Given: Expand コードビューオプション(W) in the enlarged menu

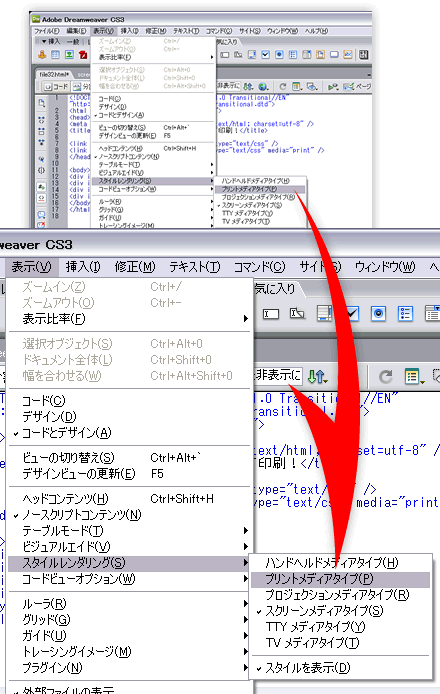Looking at the screenshot, I should coord(130,579).
